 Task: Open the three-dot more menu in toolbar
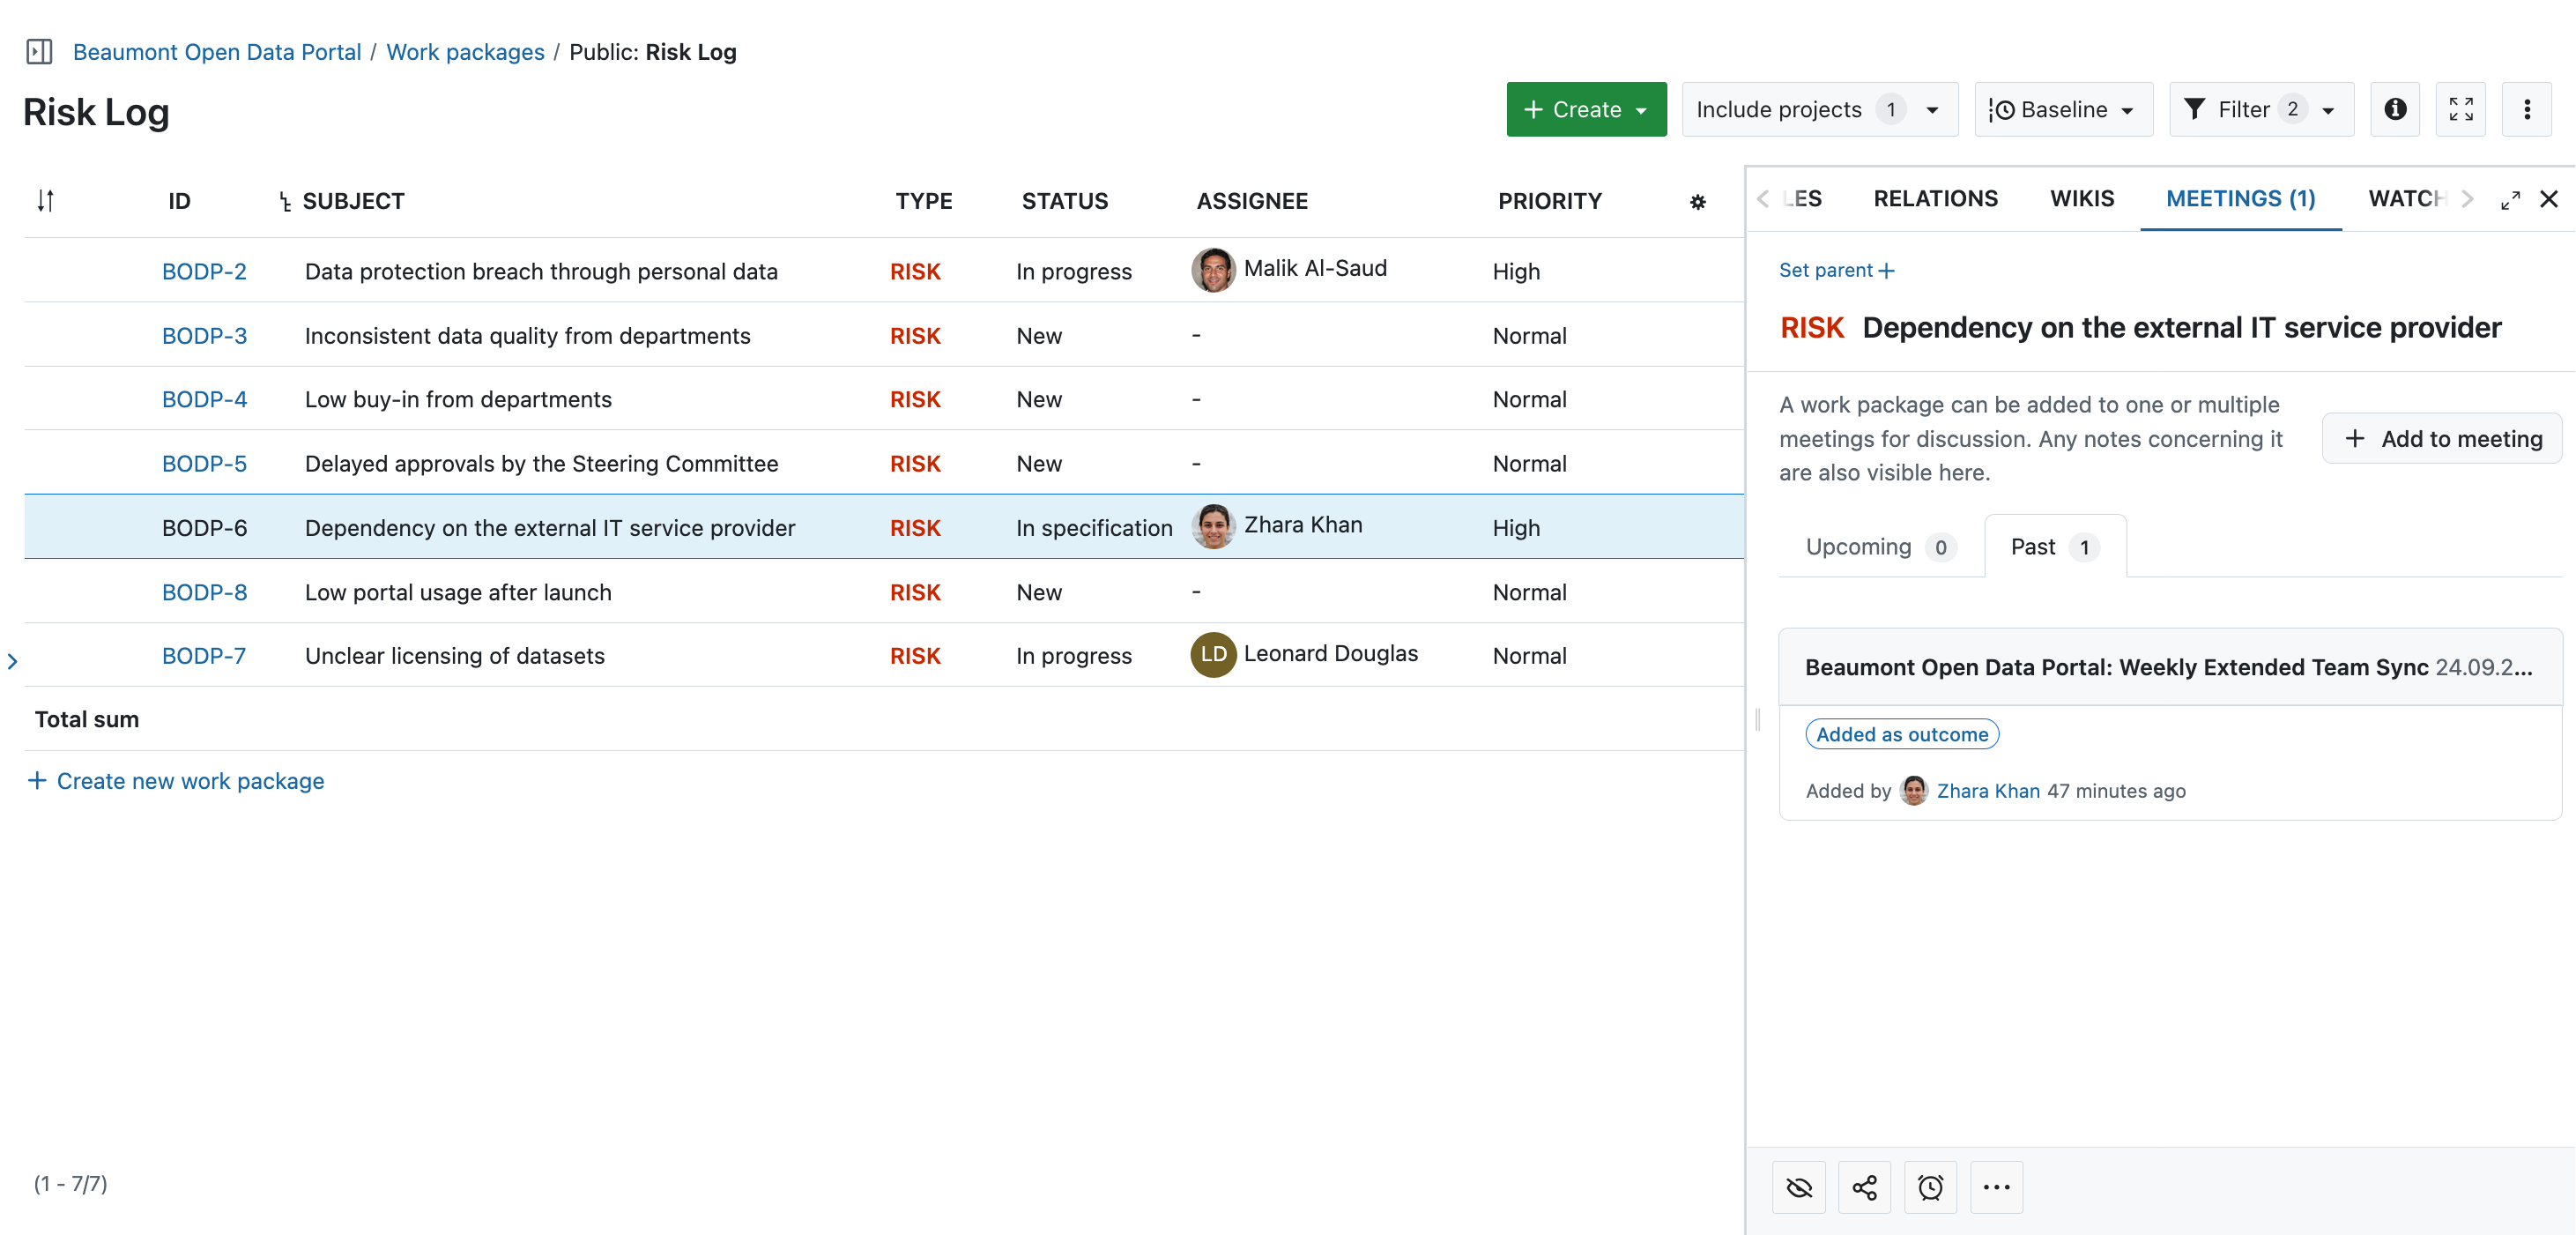click(x=2527, y=109)
